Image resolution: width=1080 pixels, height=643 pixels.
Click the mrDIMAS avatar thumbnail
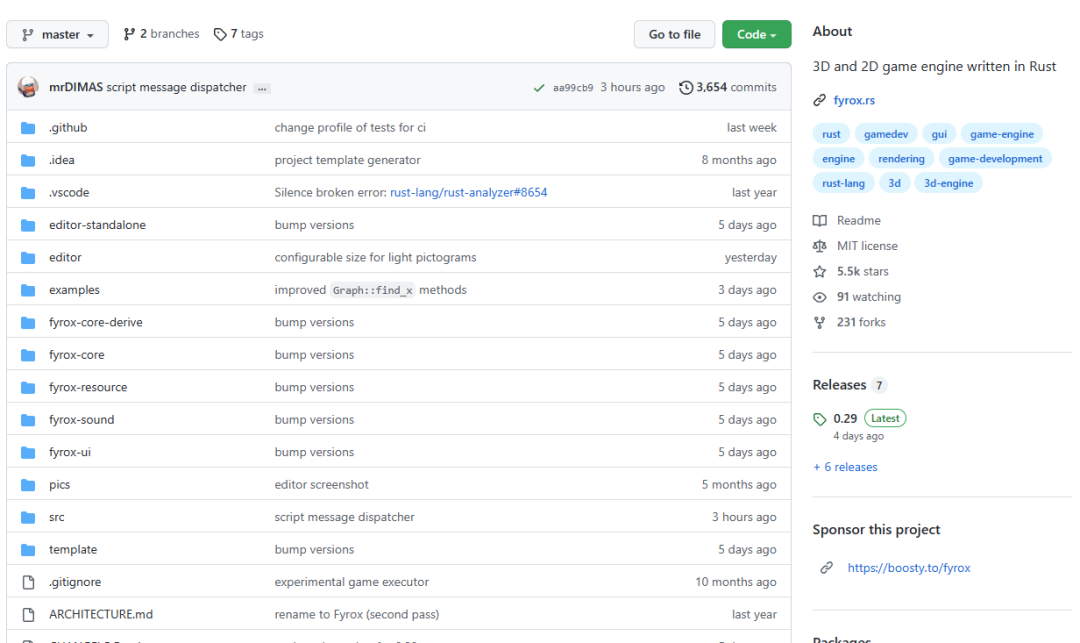click(x=27, y=87)
